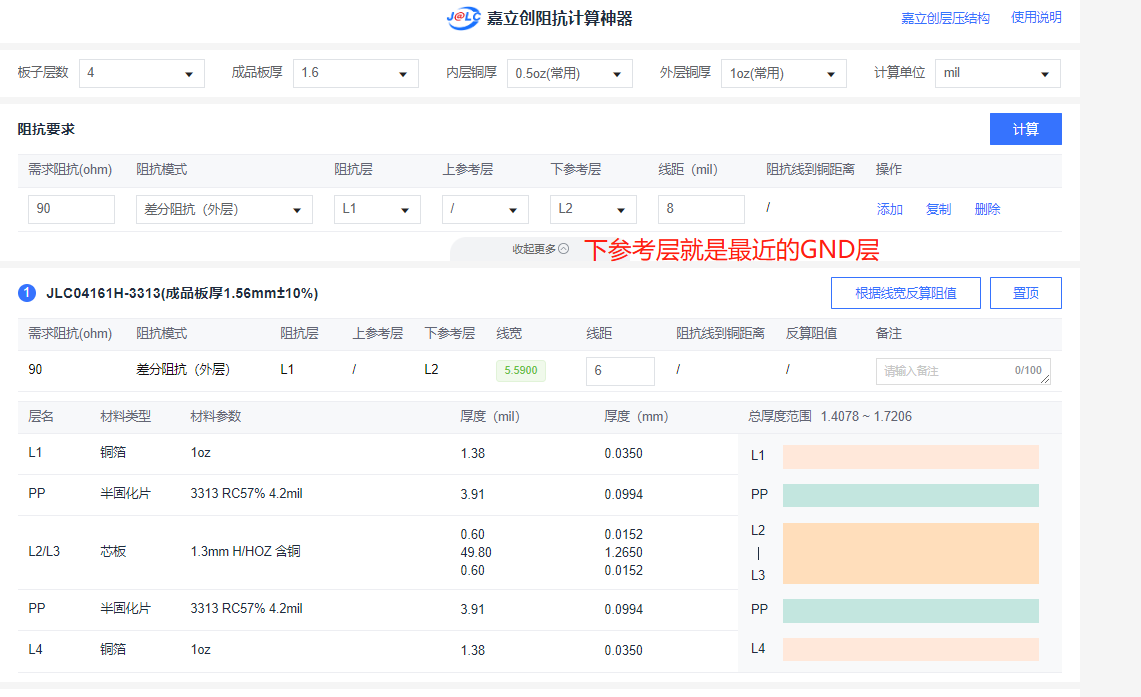Click the lower PP green layer bar
This screenshot has width=1141, height=697.
click(x=910, y=610)
